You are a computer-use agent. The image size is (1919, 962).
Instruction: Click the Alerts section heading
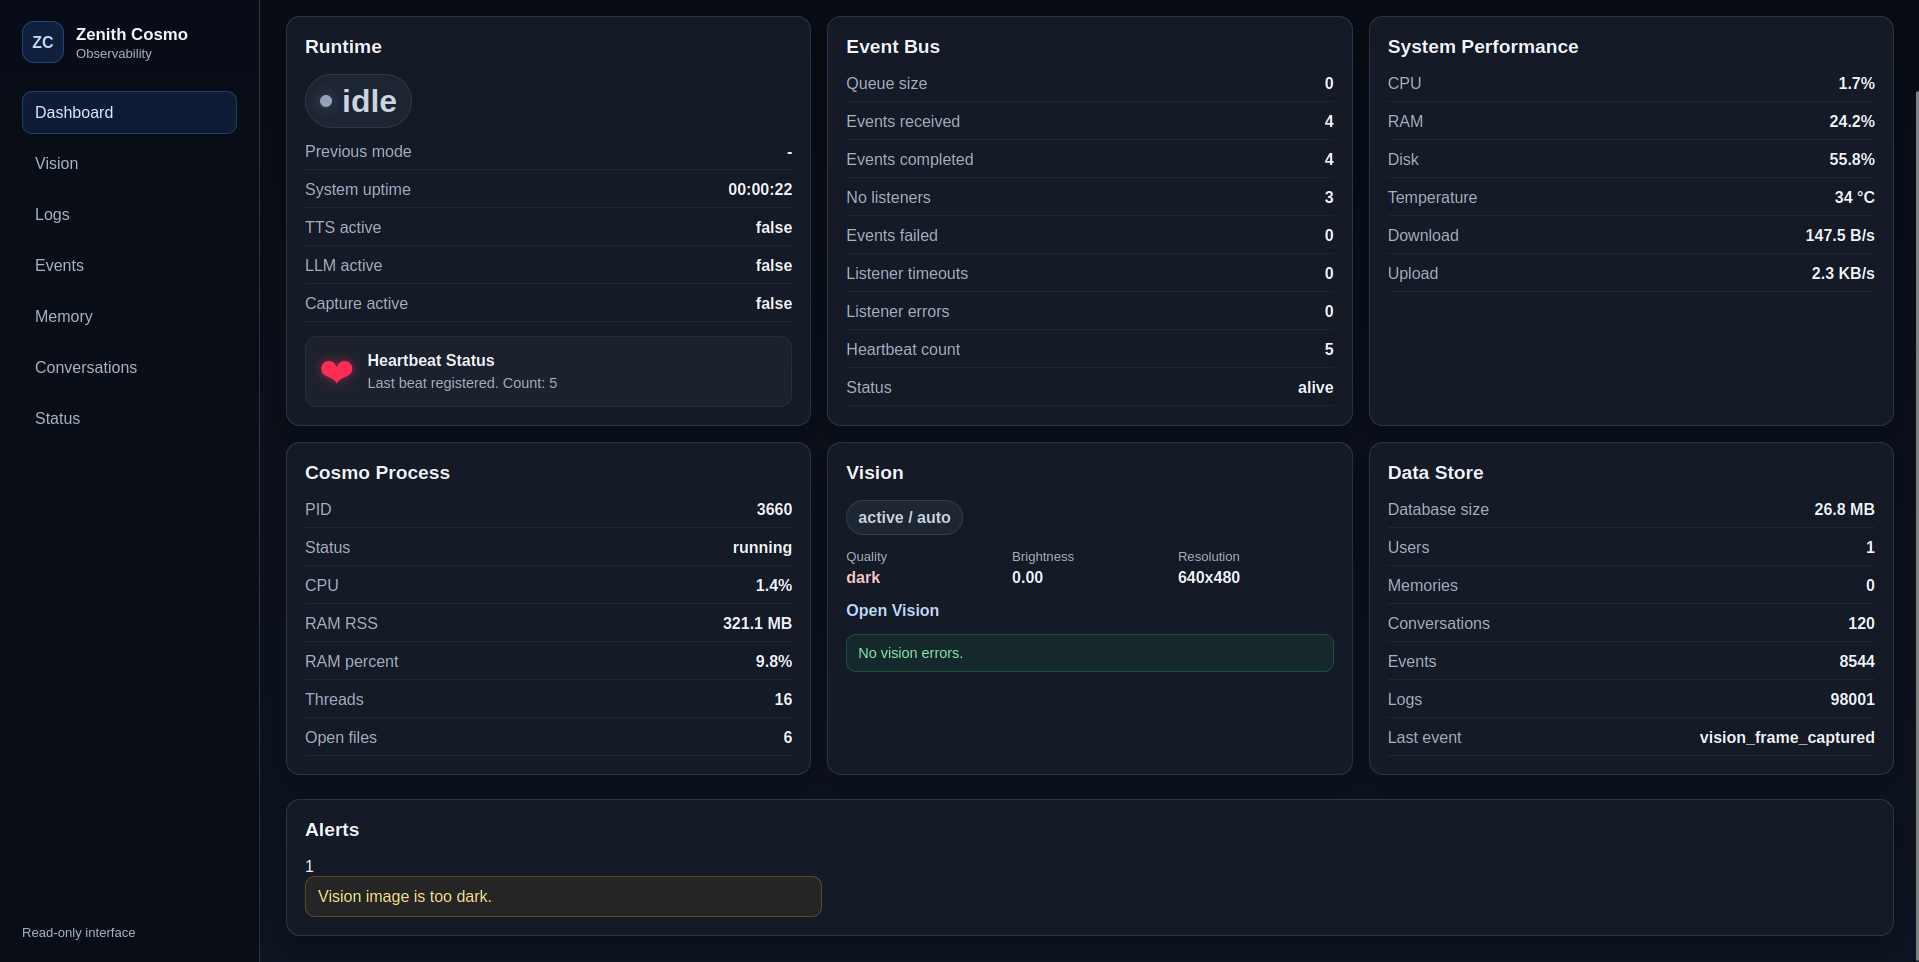(332, 829)
